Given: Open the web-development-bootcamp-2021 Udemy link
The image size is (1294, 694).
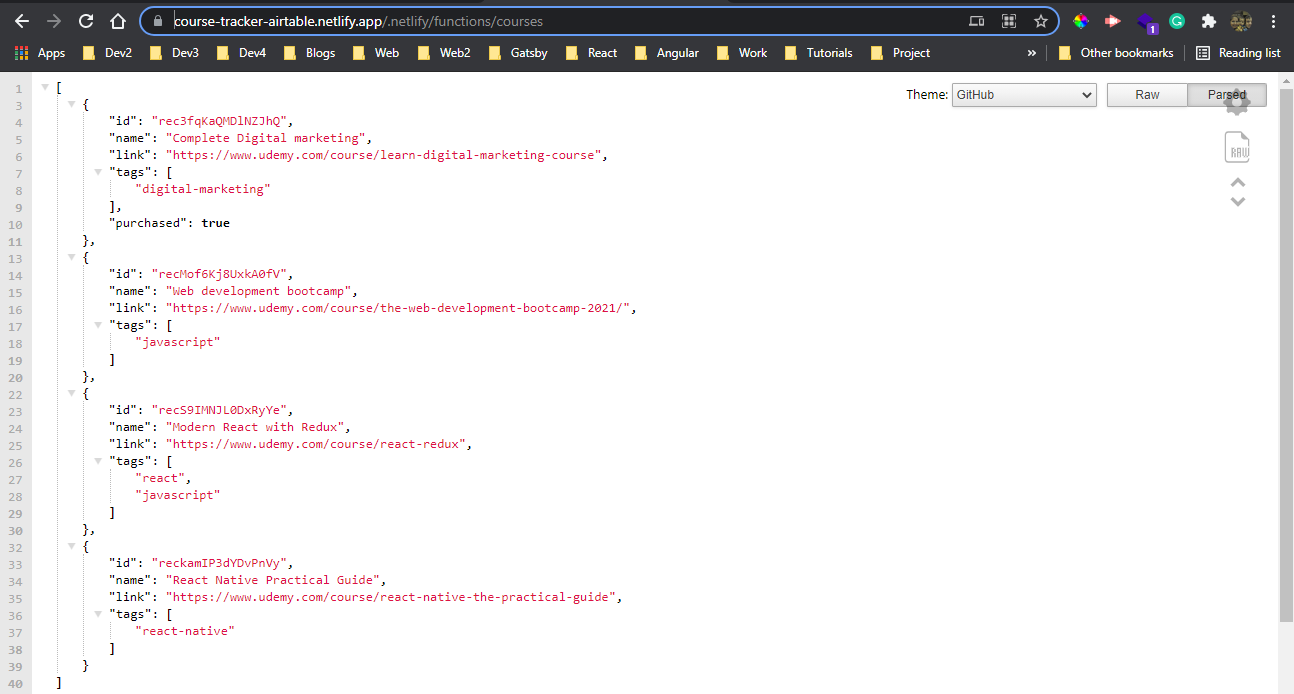Looking at the screenshot, I should 399,308.
